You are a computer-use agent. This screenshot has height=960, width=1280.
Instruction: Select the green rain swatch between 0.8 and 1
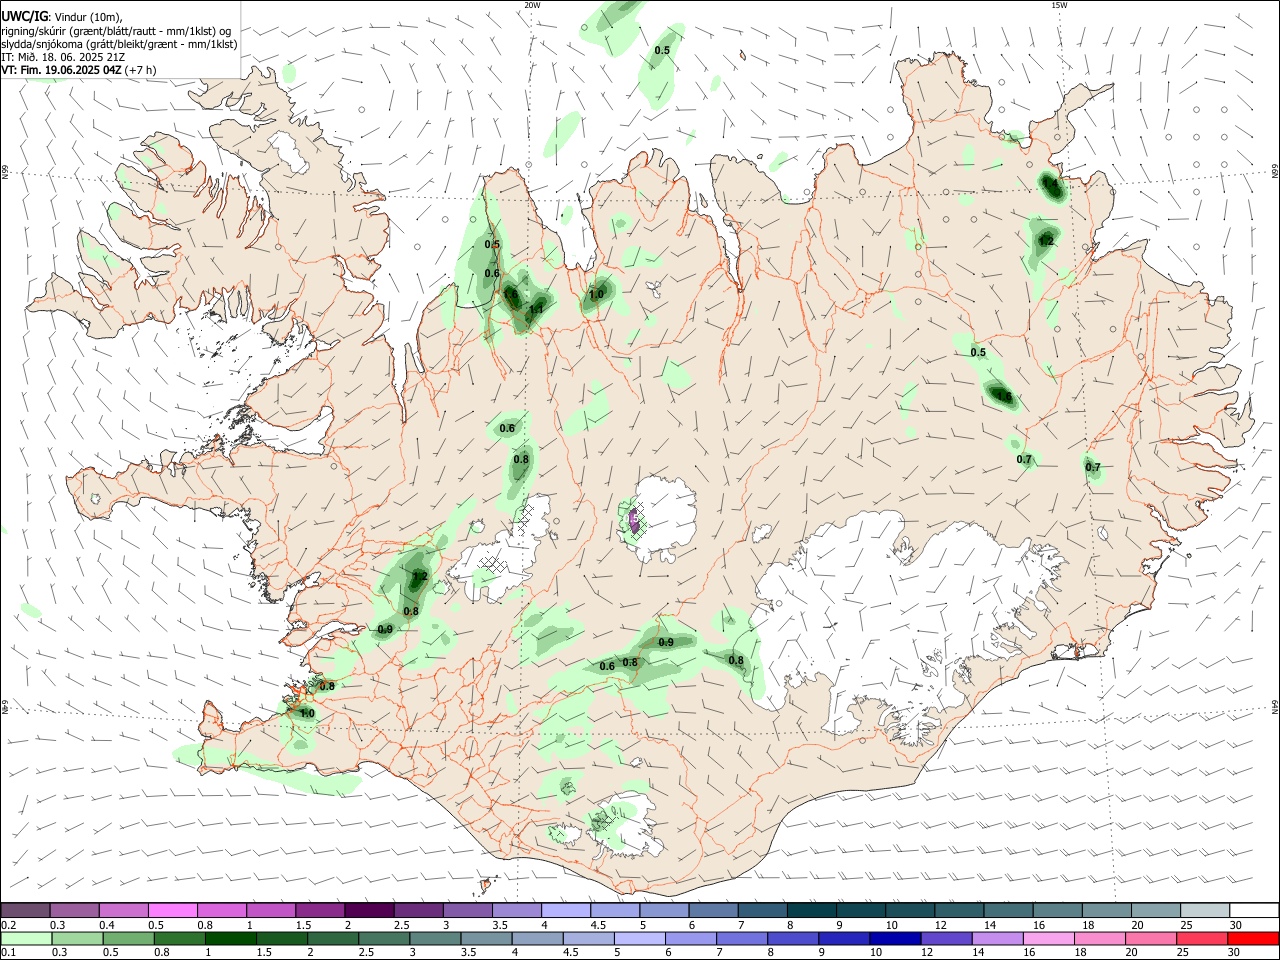[180, 939]
